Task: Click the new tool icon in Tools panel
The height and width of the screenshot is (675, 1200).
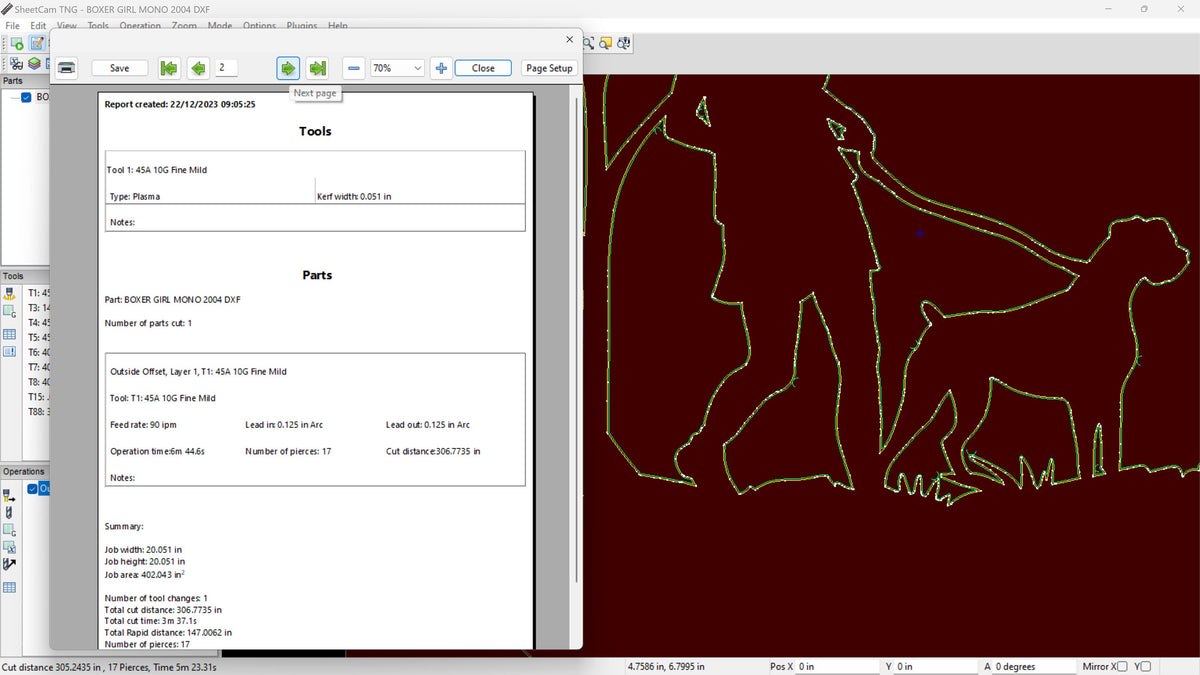Action: pos(10,293)
